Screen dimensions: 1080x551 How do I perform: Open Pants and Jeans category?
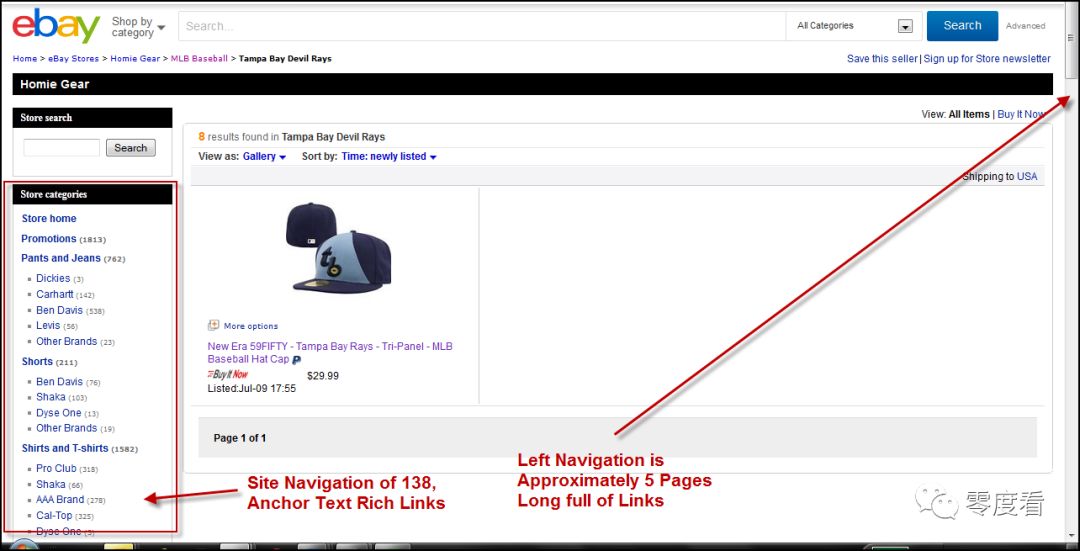[x=61, y=258]
